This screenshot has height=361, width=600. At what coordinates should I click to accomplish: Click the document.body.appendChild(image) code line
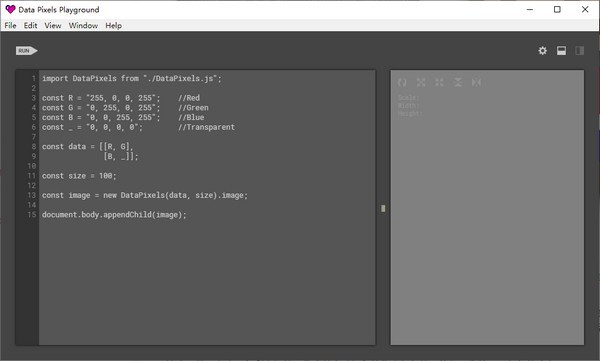[114, 215]
